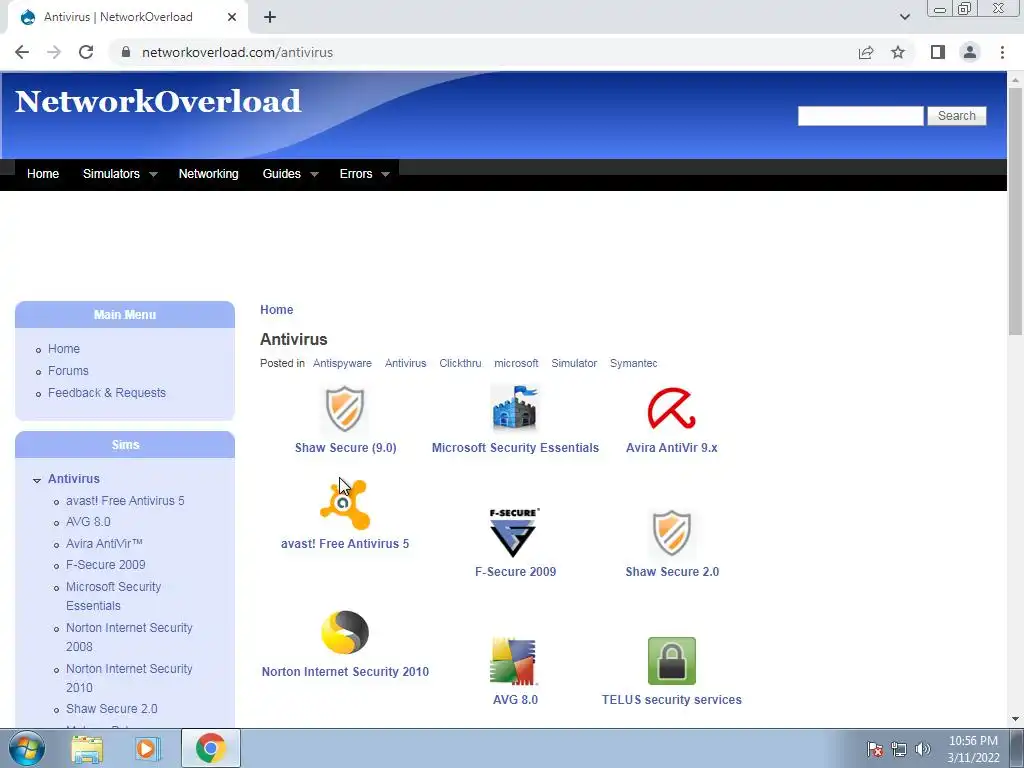1024x768 pixels.
Task: Open the Microsoft Security Essentials castle icon
Action: (x=515, y=408)
